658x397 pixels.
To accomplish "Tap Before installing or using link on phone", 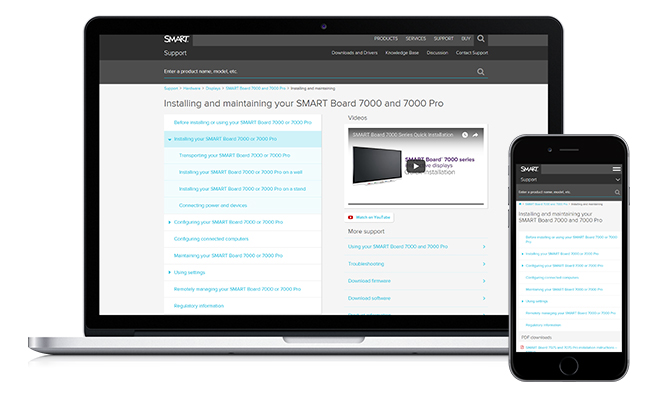I will [571, 240].
